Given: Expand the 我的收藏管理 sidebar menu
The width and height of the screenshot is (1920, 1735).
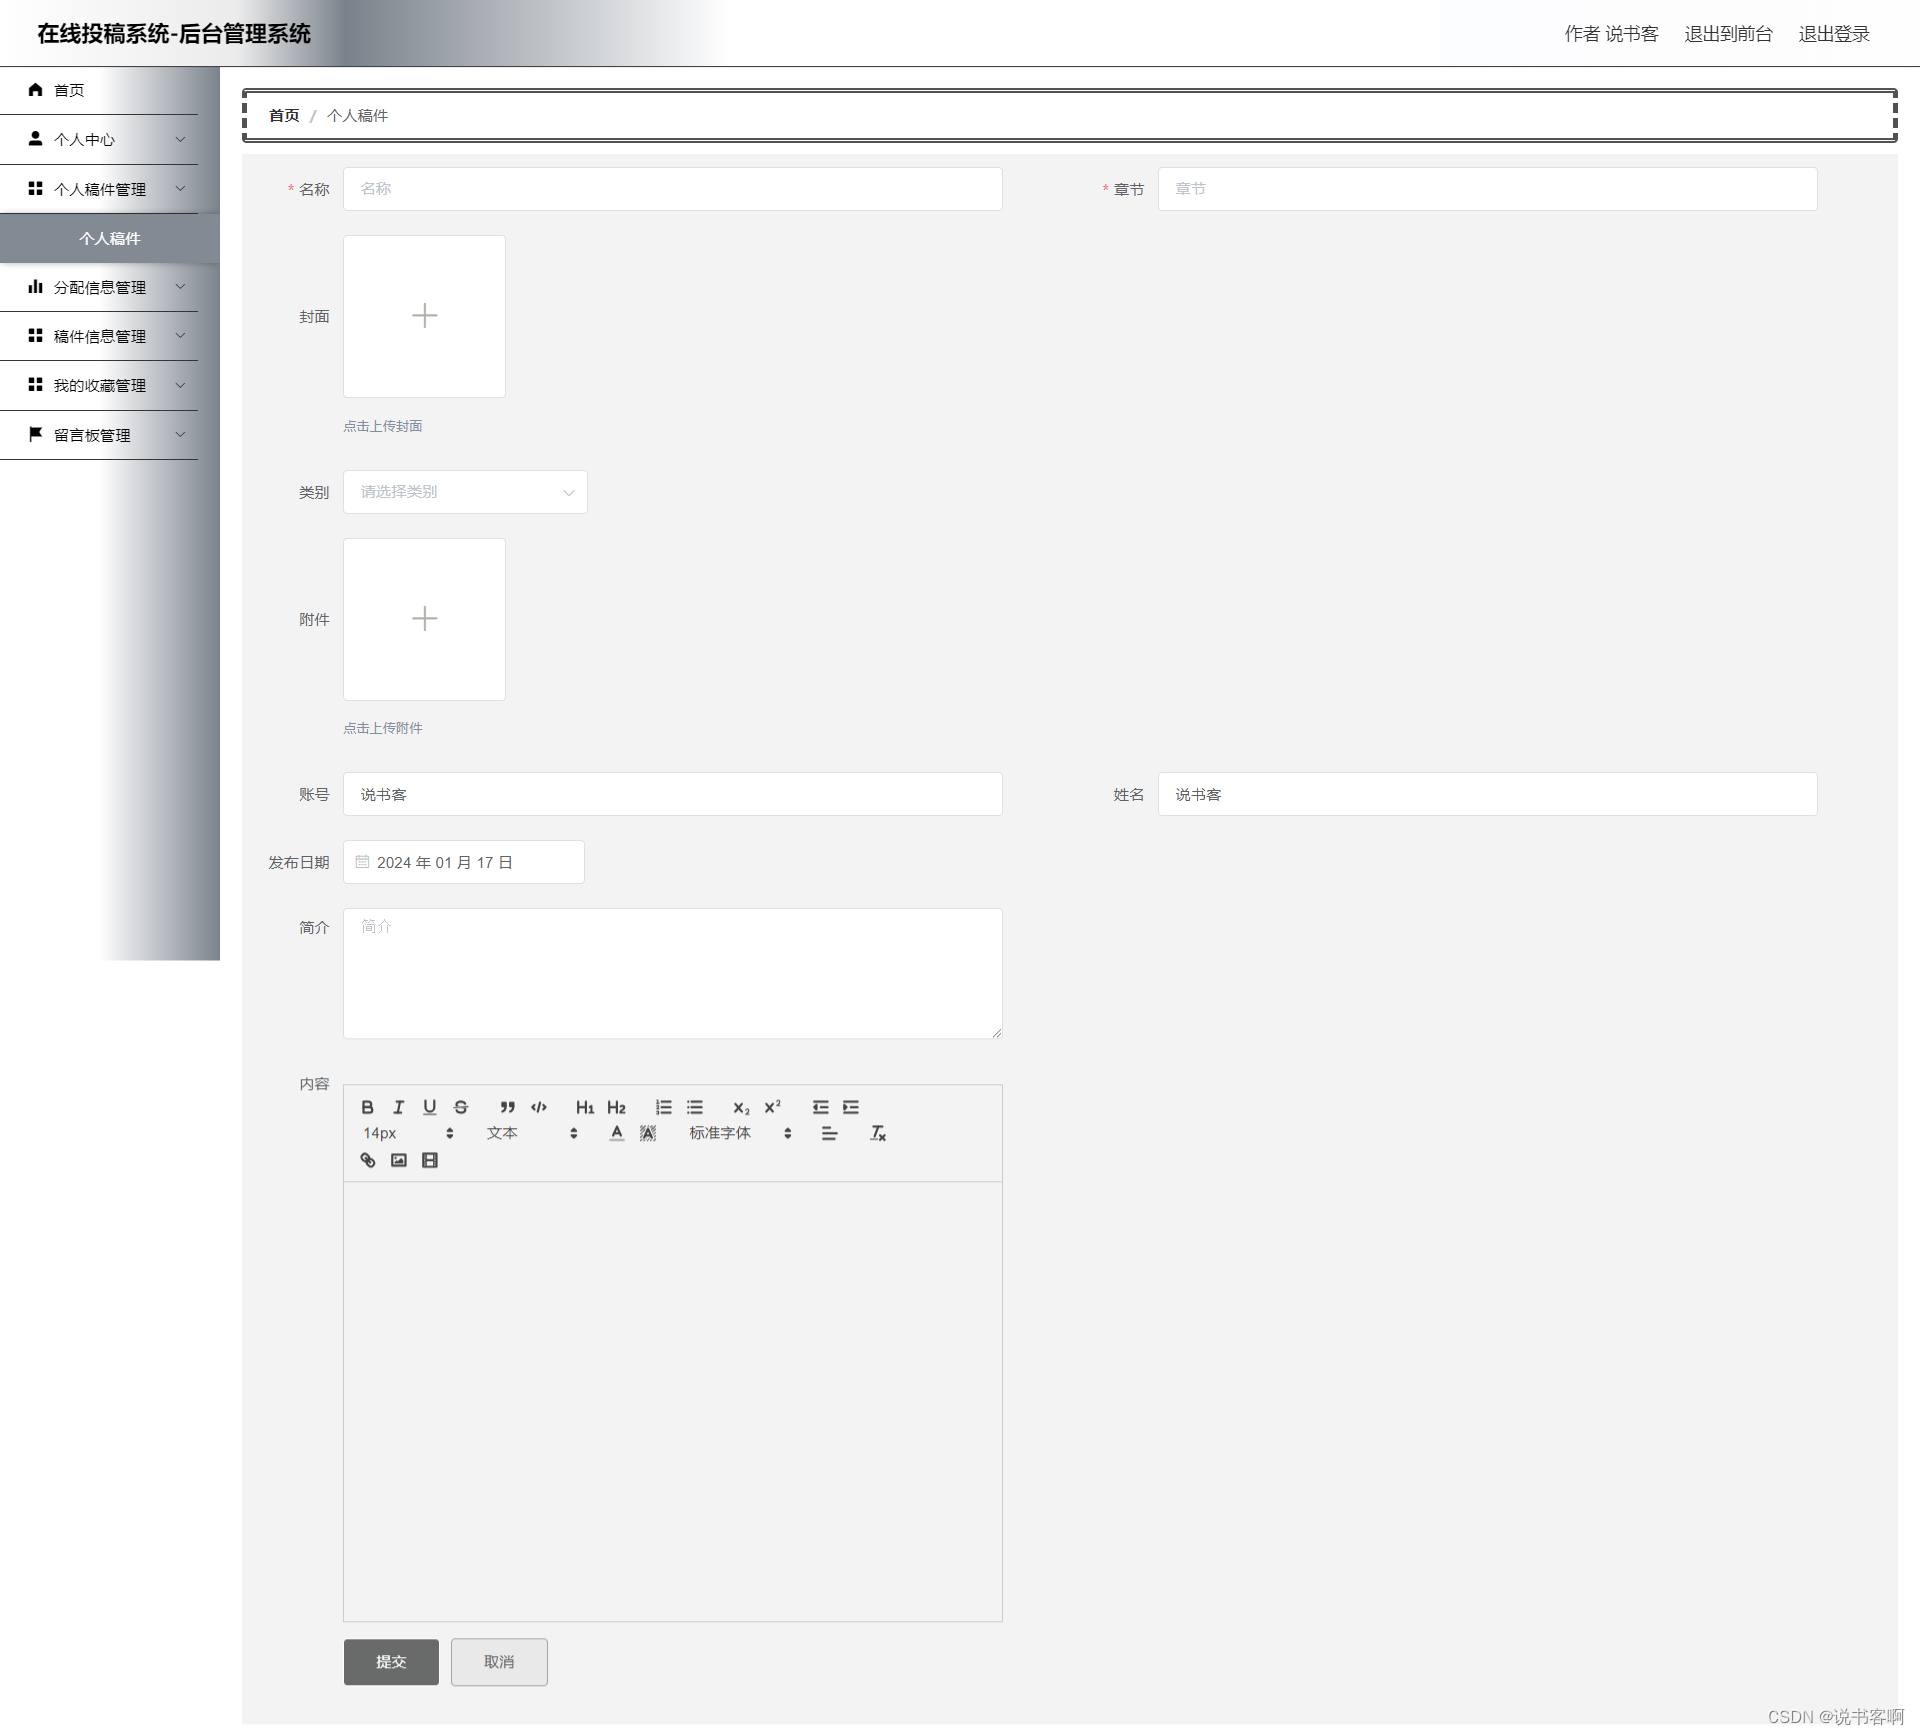Looking at the screenshot, I should click(99, 385).
